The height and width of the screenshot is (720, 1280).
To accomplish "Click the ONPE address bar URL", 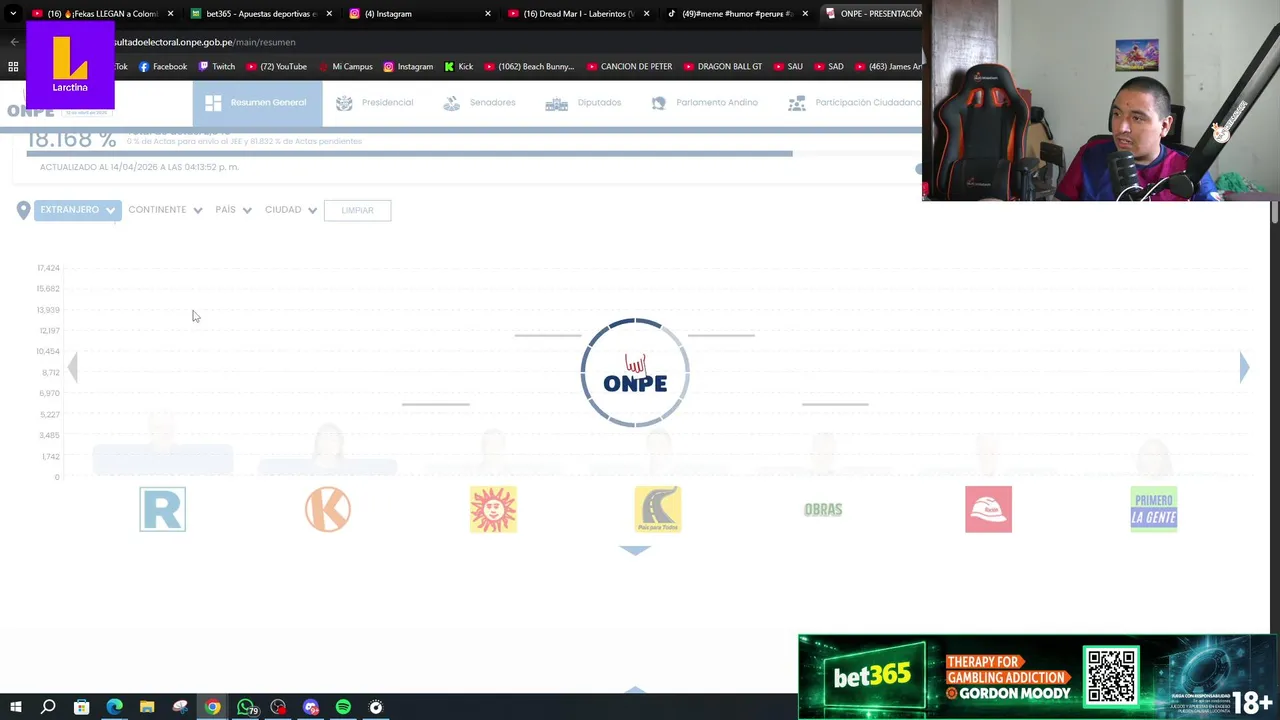I will click(x=205, y=42).
